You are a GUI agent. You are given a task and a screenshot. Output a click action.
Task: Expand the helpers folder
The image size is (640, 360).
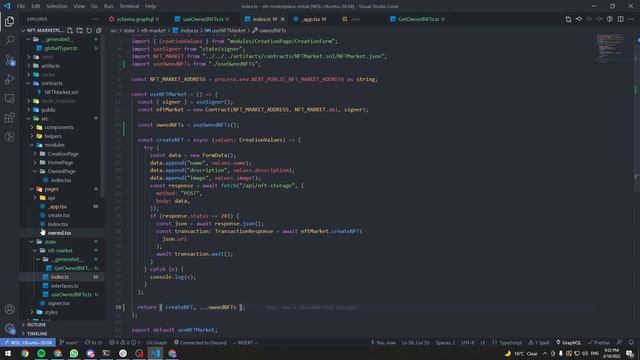[53, 136]
